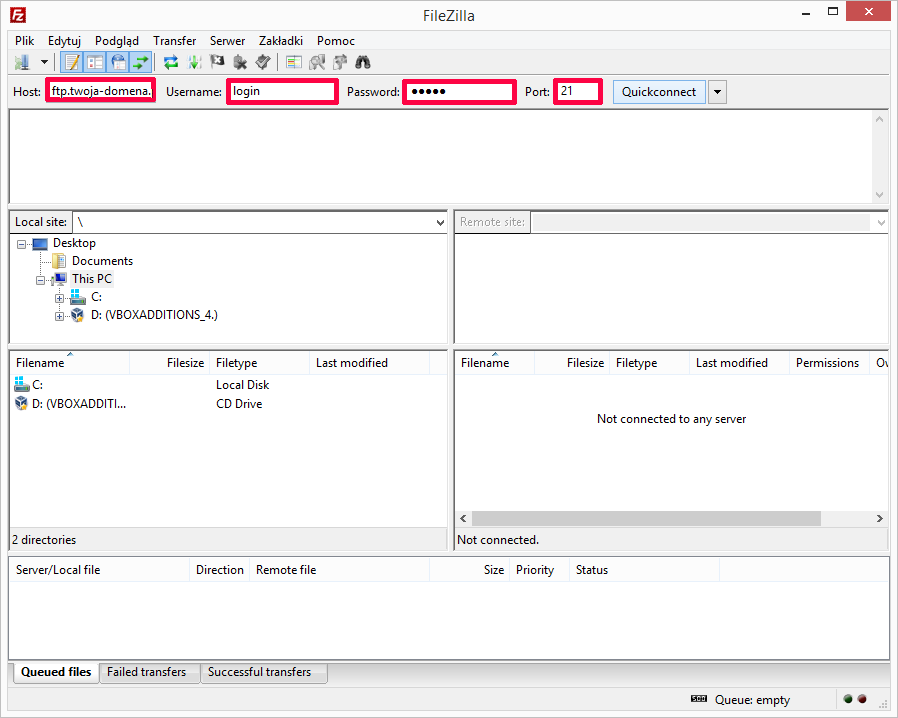Image resolution: width=898 pixels, height=718 pixels.
Task: Expand the C: drive tree node
Action: point(59,298)
